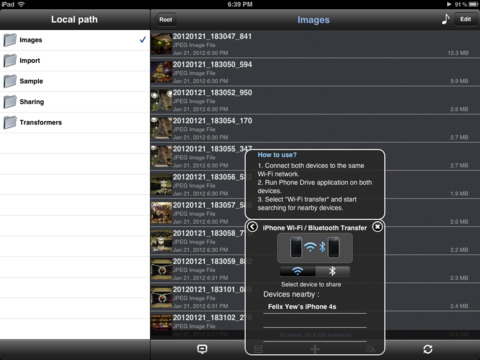
Task: Open the Images folder icon
Action: pos(10,40)
